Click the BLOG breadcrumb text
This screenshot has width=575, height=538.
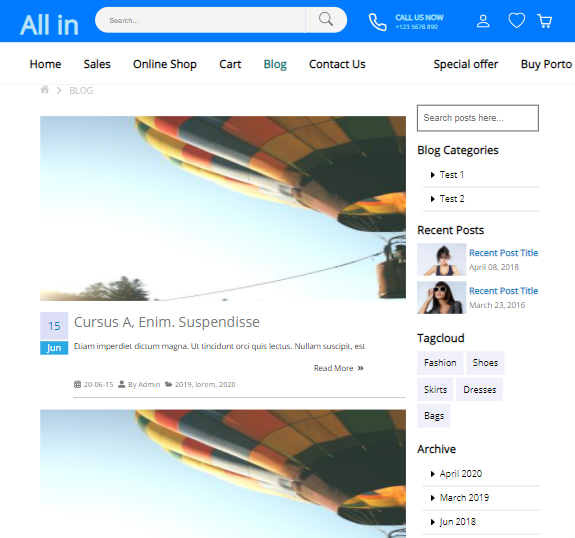coord(81,91)
